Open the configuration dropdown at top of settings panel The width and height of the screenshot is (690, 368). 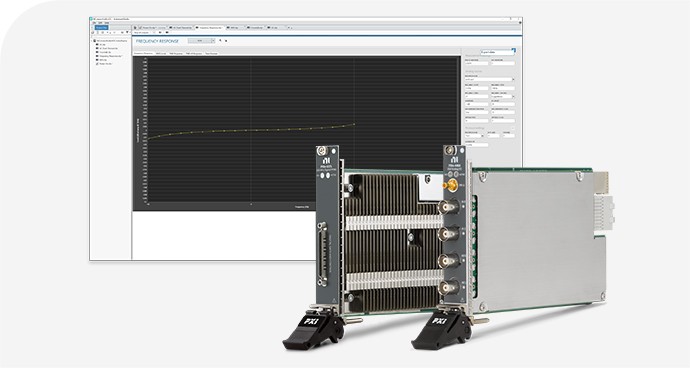tap(496, 52)
